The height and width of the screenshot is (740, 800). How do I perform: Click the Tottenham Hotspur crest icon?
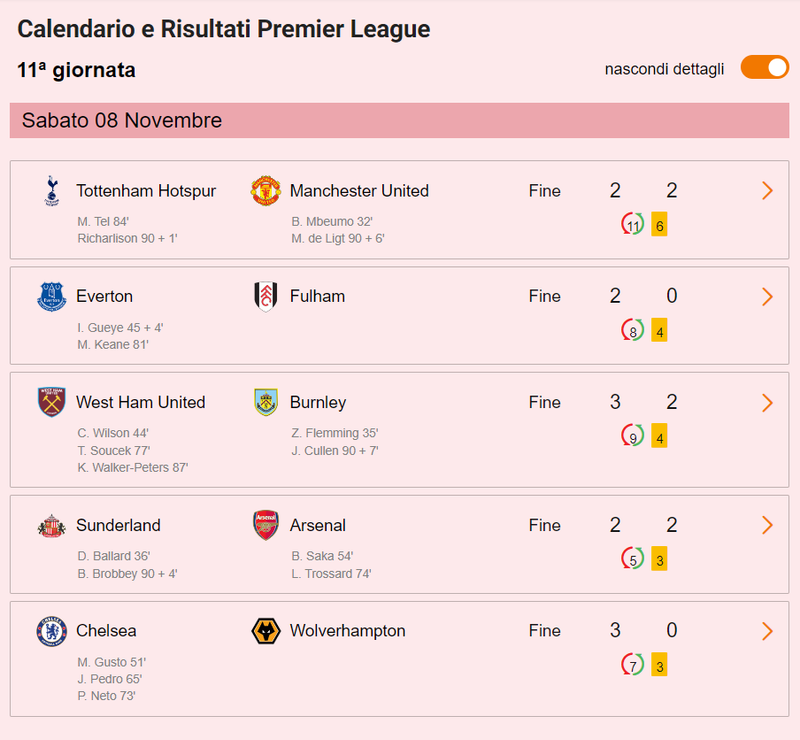point(51,191)
